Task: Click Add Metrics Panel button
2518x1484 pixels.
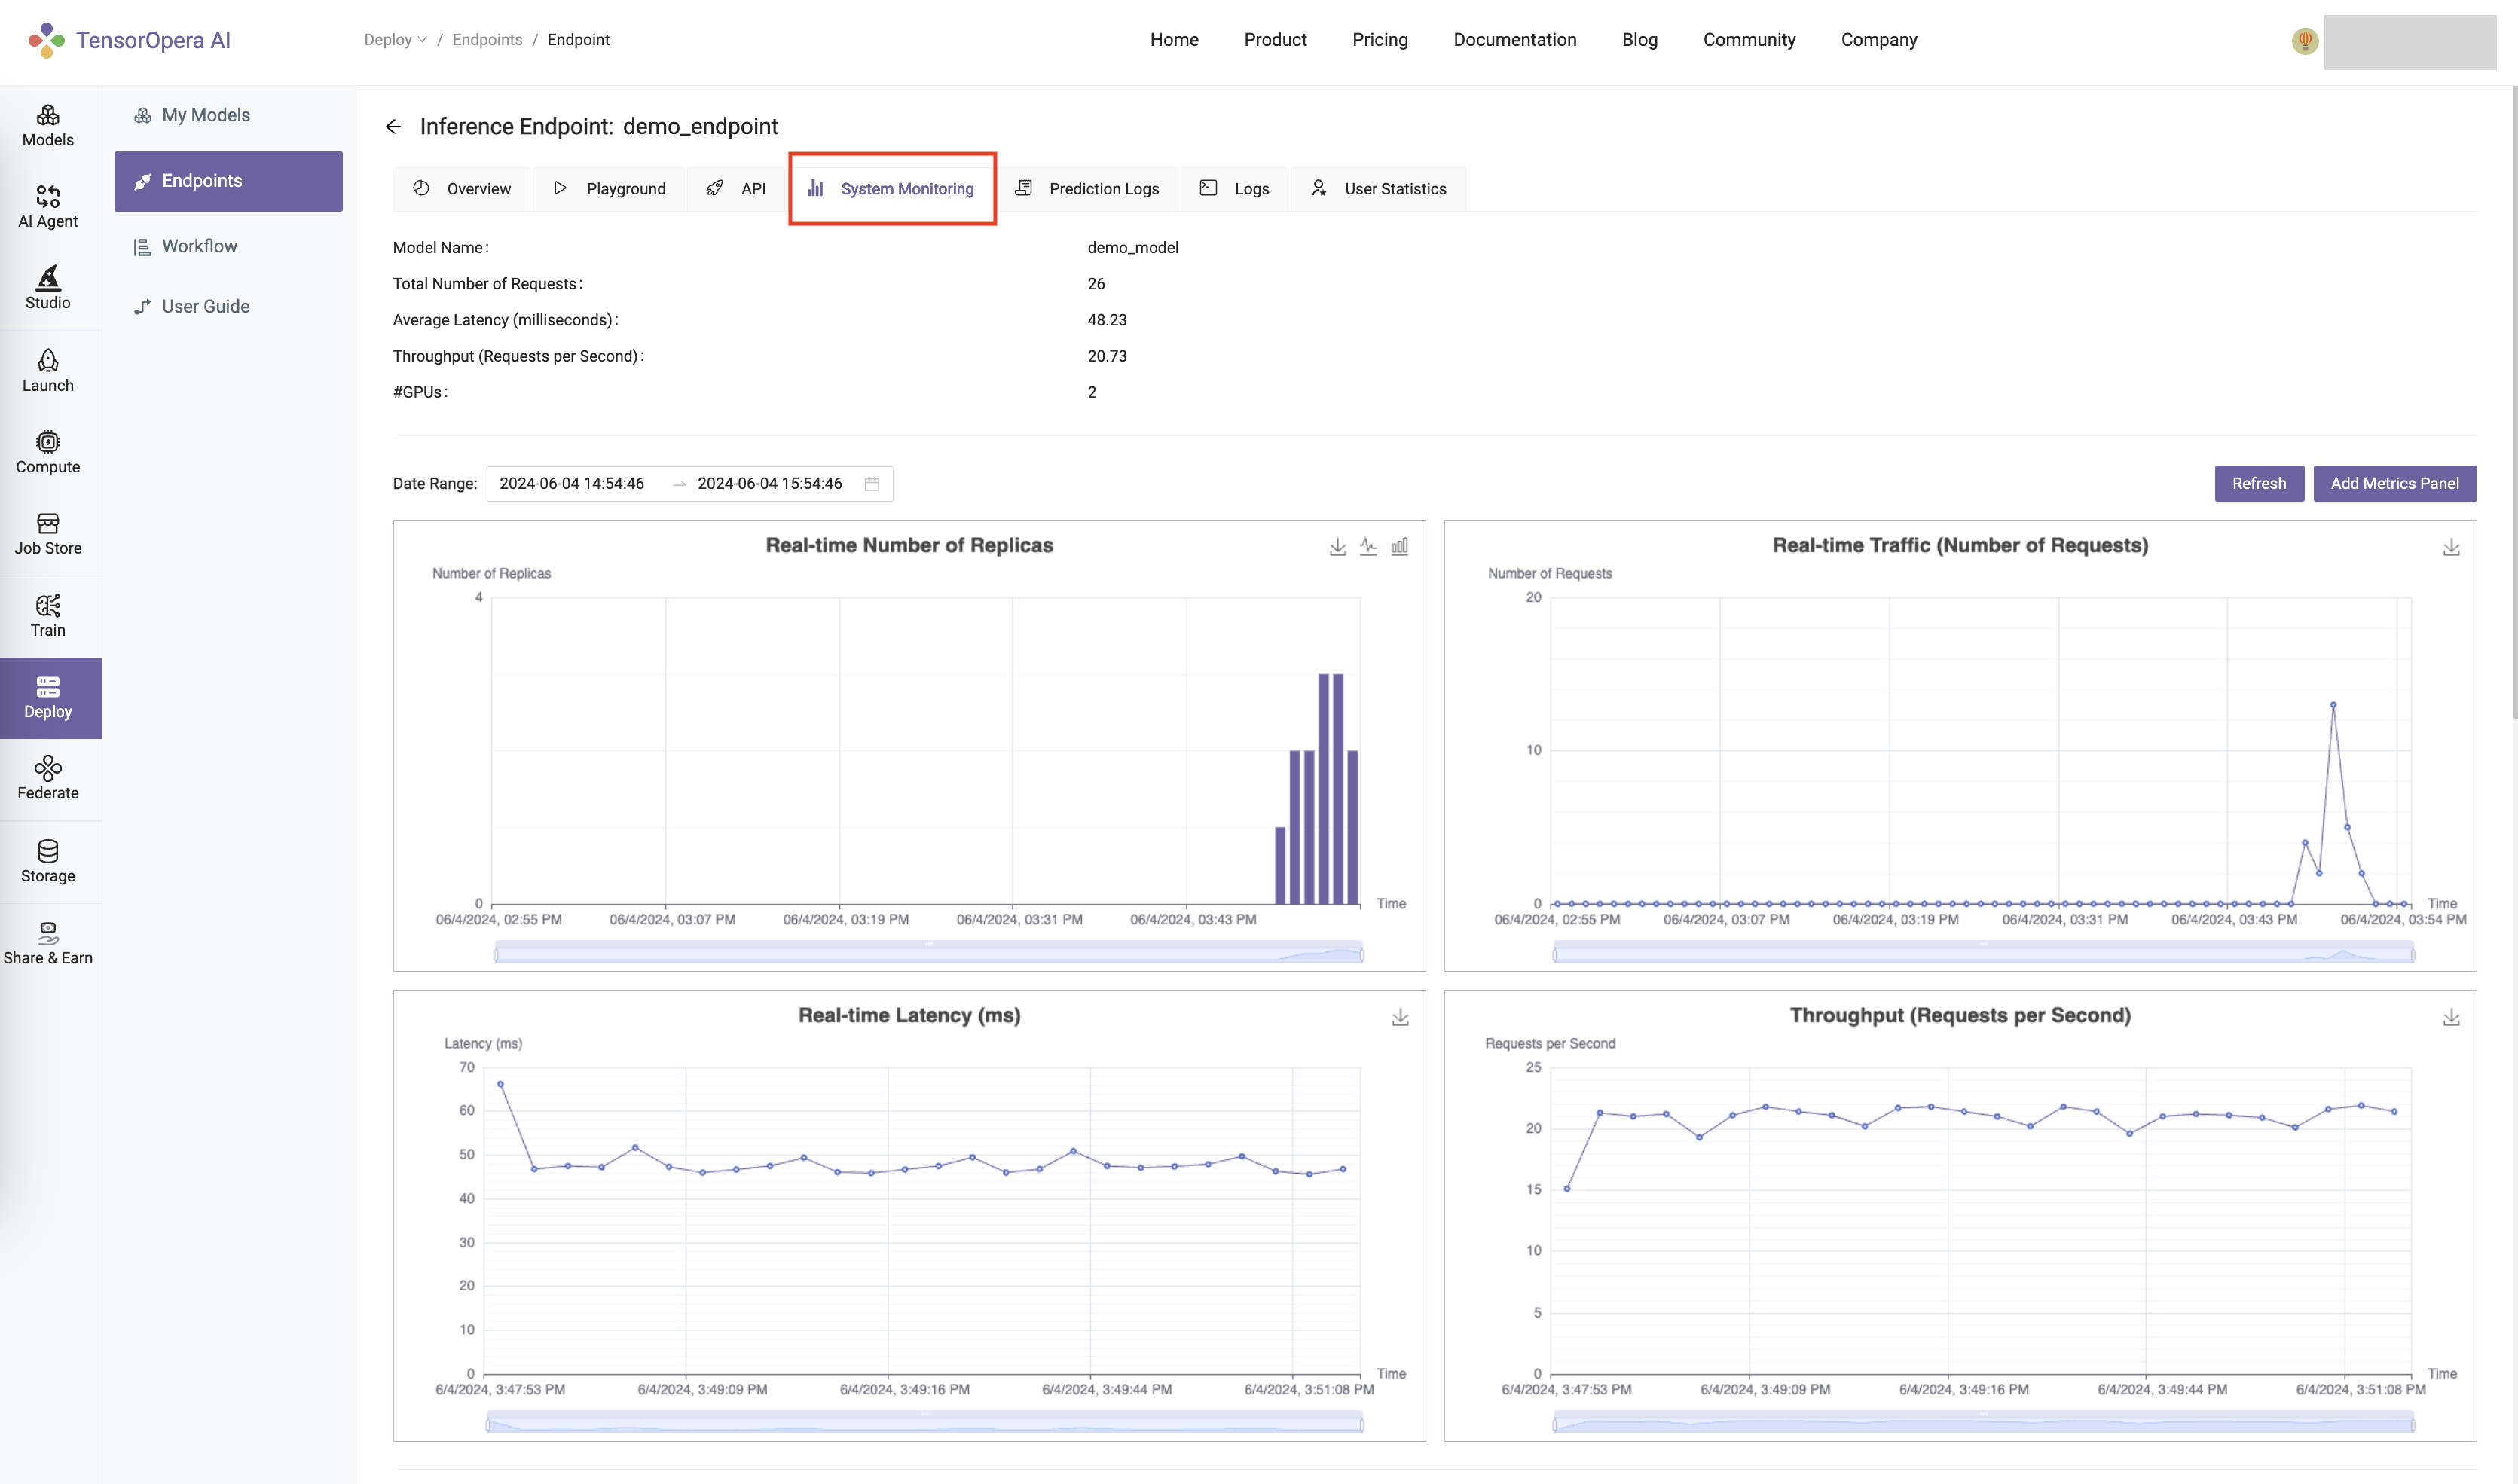Action: 2394,484
